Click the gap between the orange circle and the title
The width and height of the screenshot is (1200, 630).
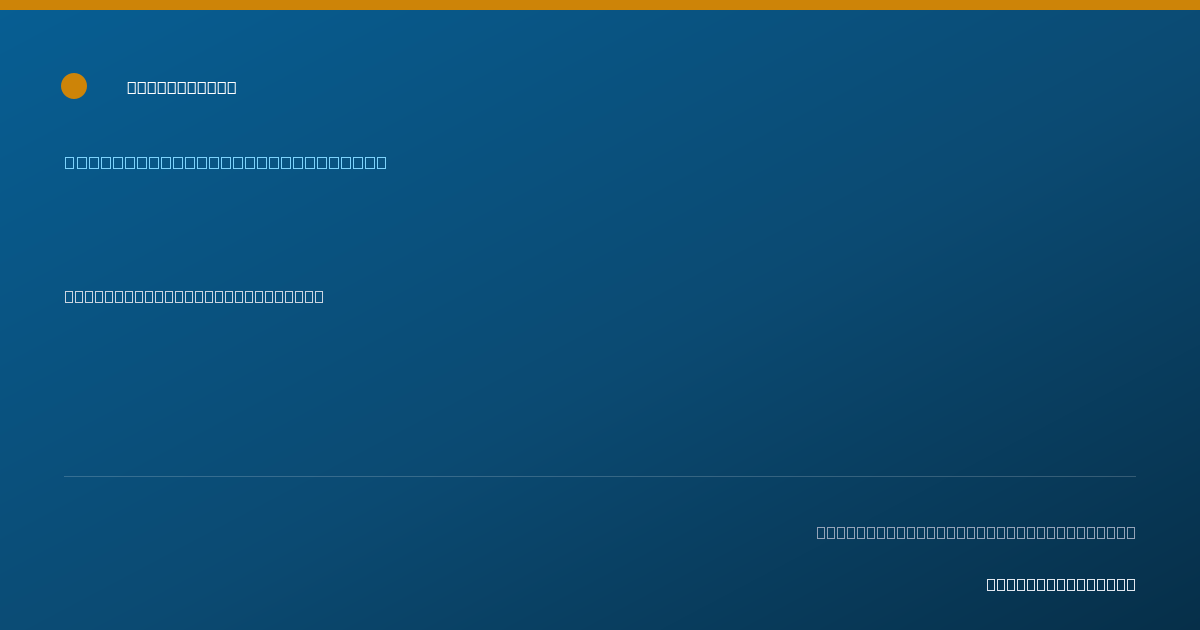point(107,87)
